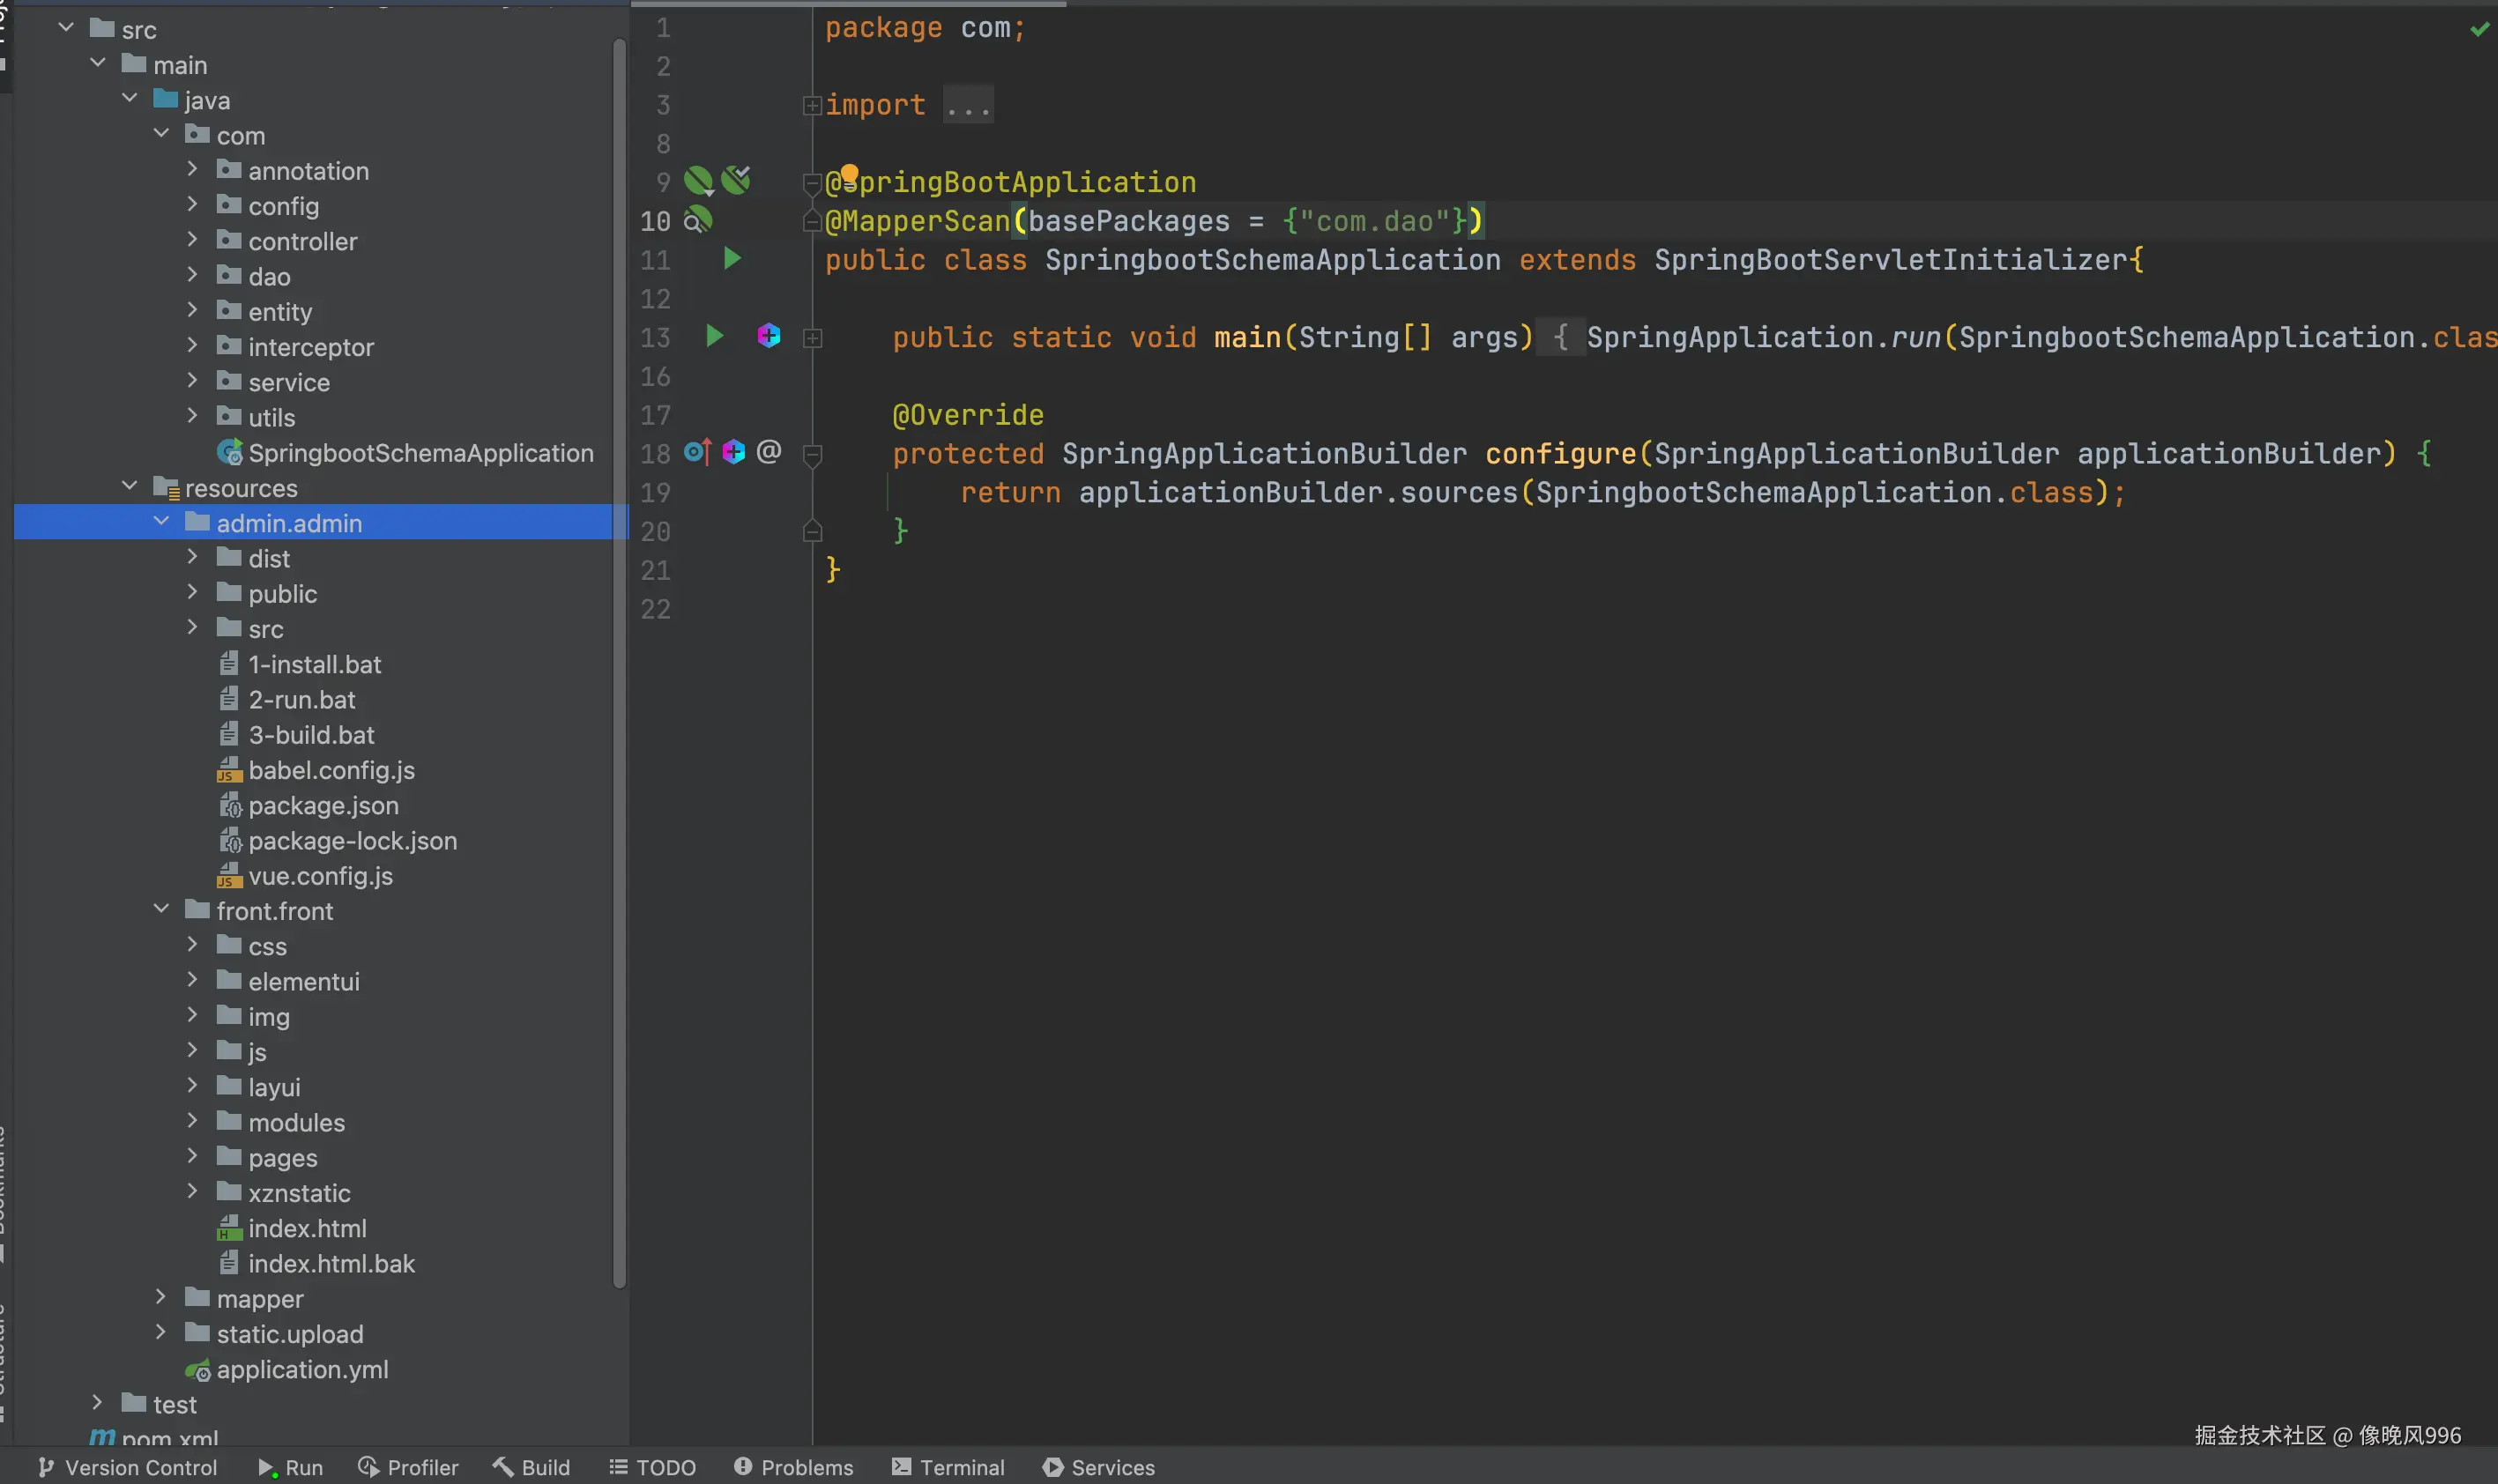Click the green run icon beside main method

(714, 336)
